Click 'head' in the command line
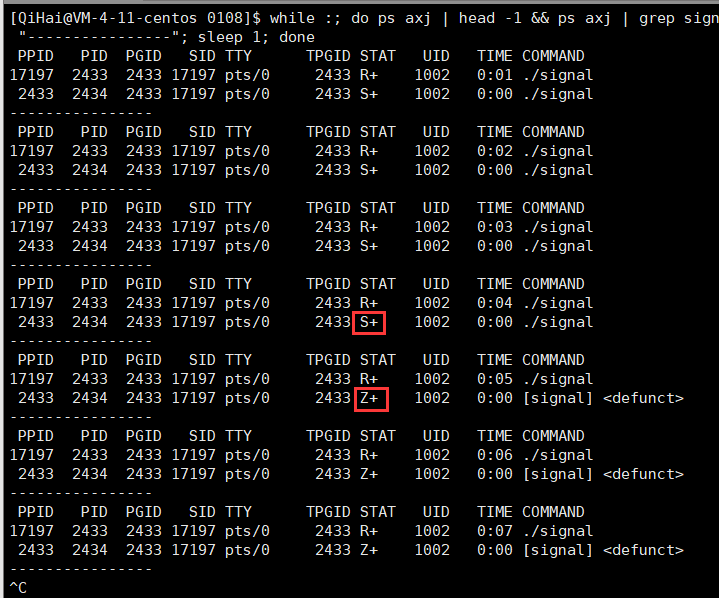Screen dimensions: 719x598 pos(477,18)
